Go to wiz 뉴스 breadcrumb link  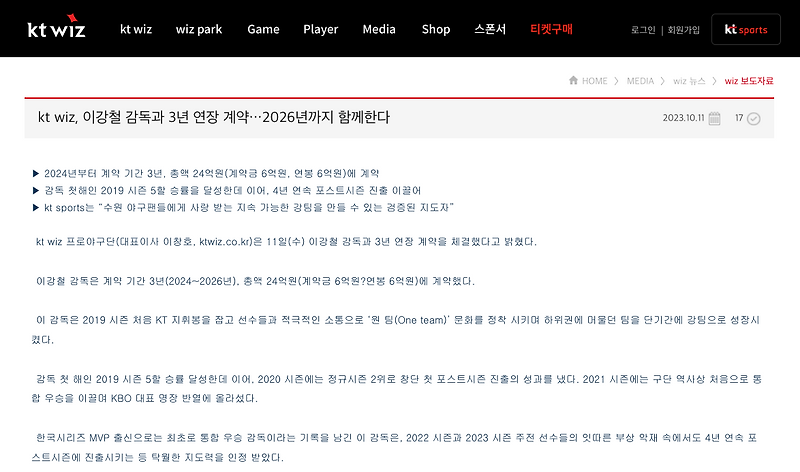point(689,81)
